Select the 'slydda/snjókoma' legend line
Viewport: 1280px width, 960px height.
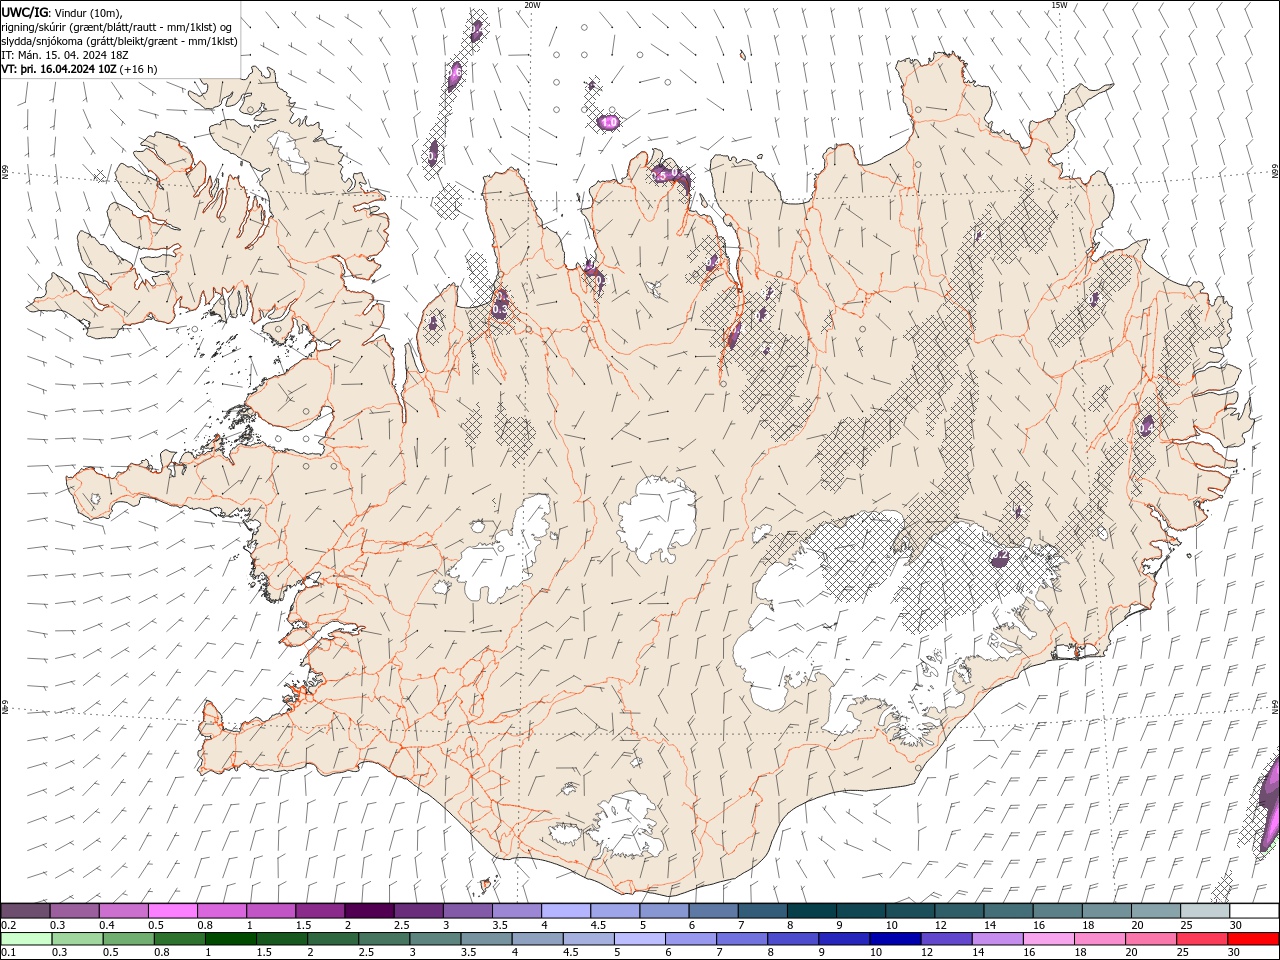[x=120, y=41]
